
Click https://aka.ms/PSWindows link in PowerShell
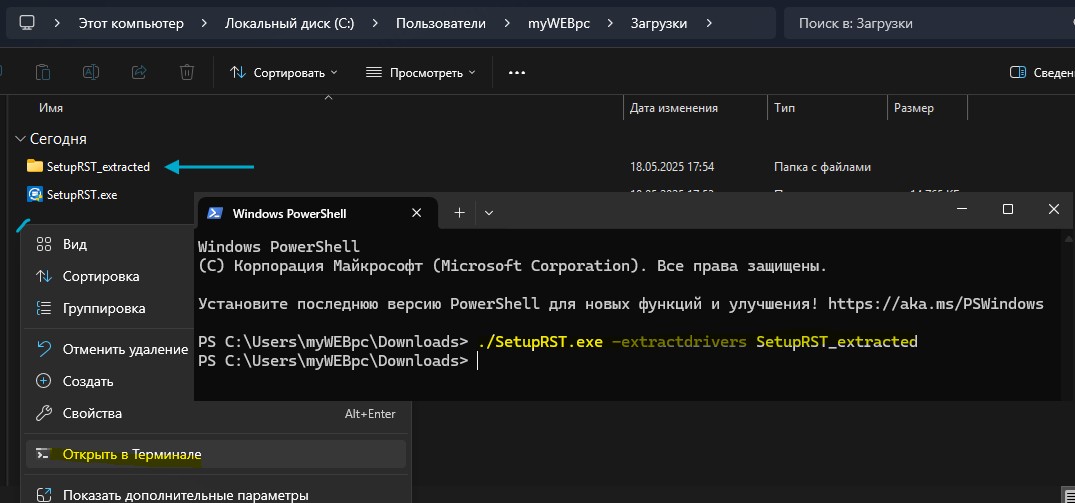point(936,304)
